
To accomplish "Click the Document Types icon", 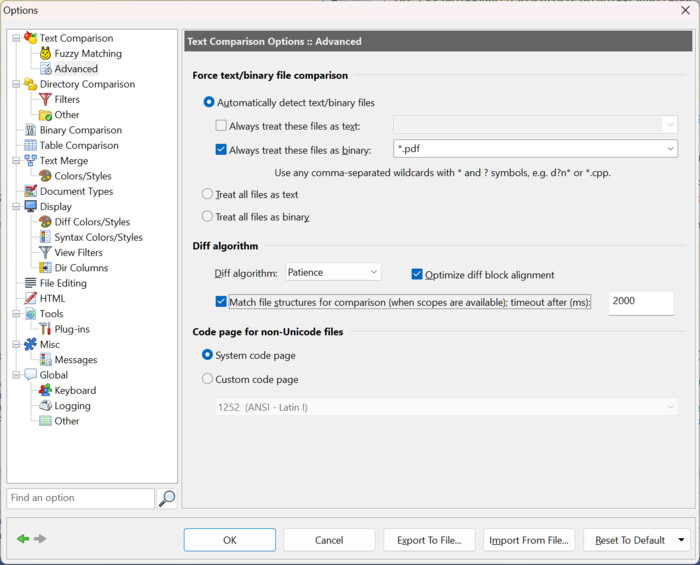I will 30,191.
